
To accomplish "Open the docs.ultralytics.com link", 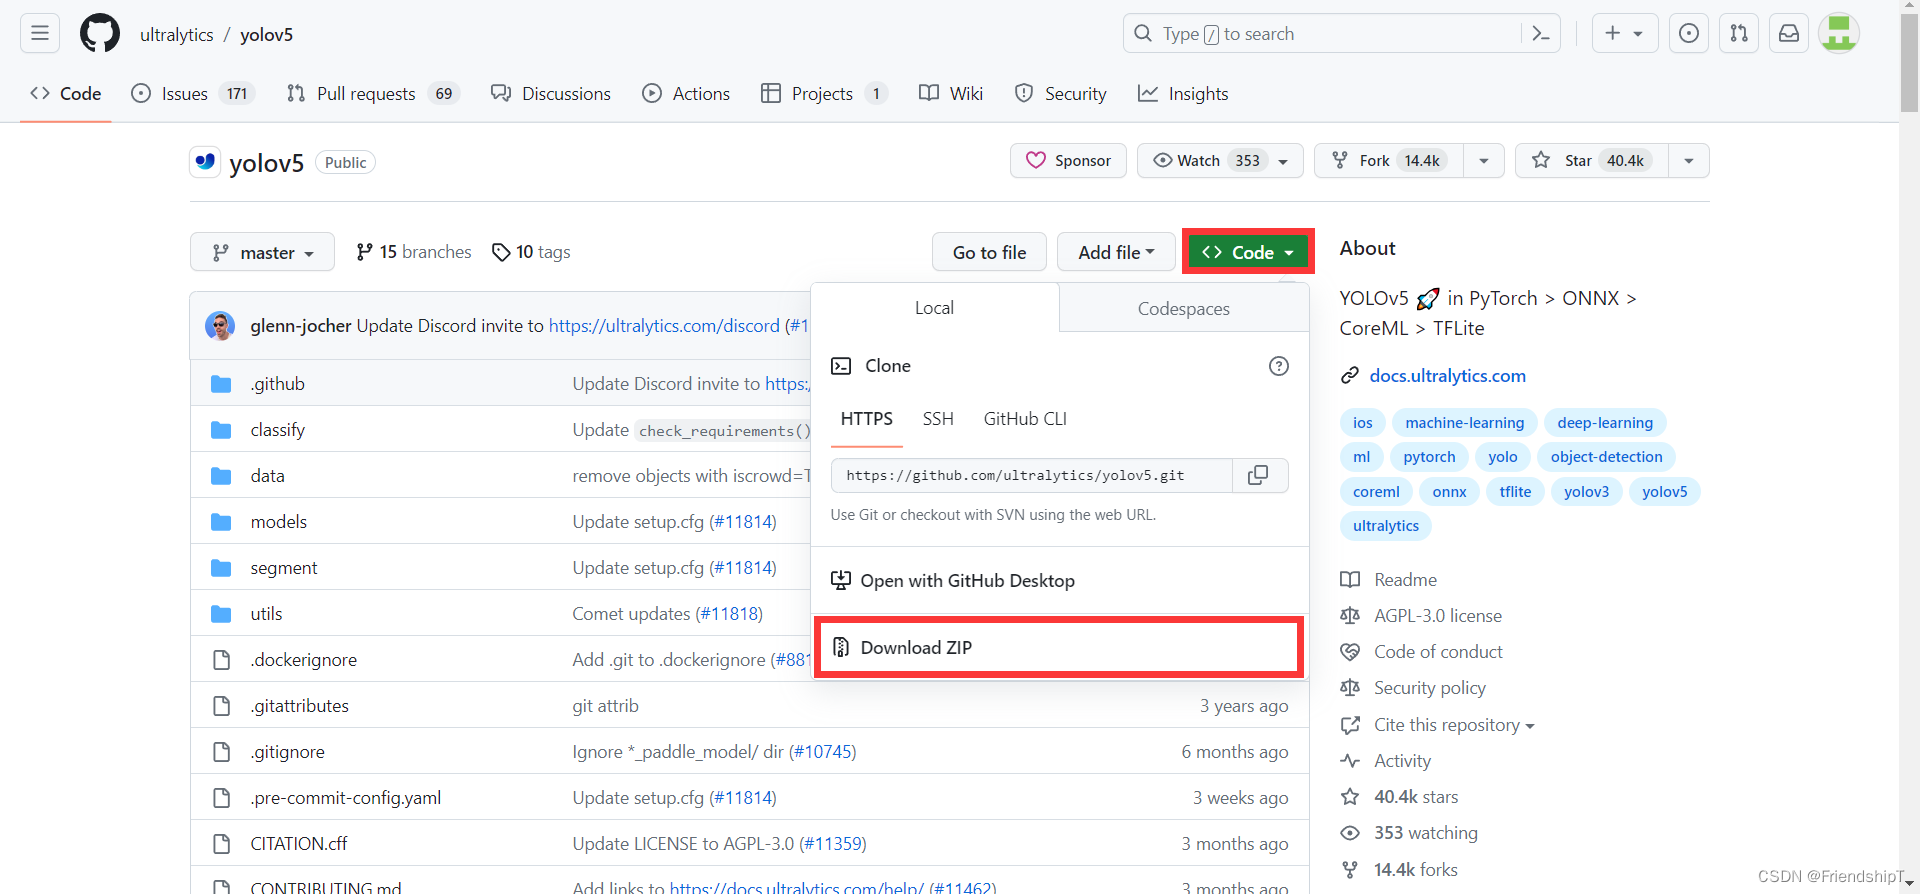I will [x=1447, y=376].
